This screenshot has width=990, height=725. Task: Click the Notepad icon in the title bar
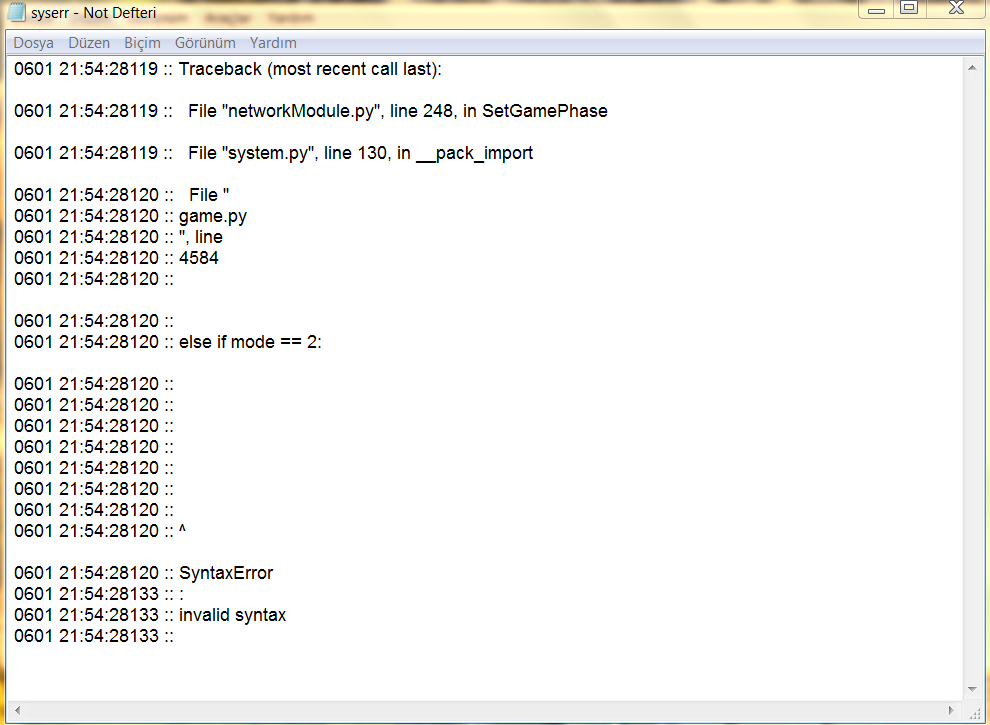[x=16, y=12]
